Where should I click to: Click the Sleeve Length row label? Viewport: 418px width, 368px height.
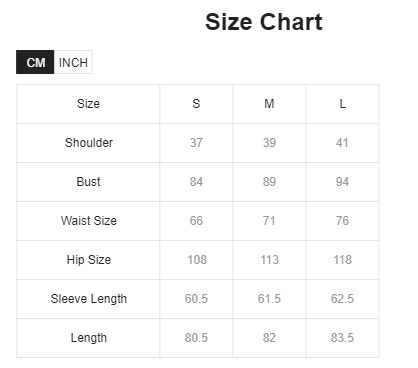point(88,299)
